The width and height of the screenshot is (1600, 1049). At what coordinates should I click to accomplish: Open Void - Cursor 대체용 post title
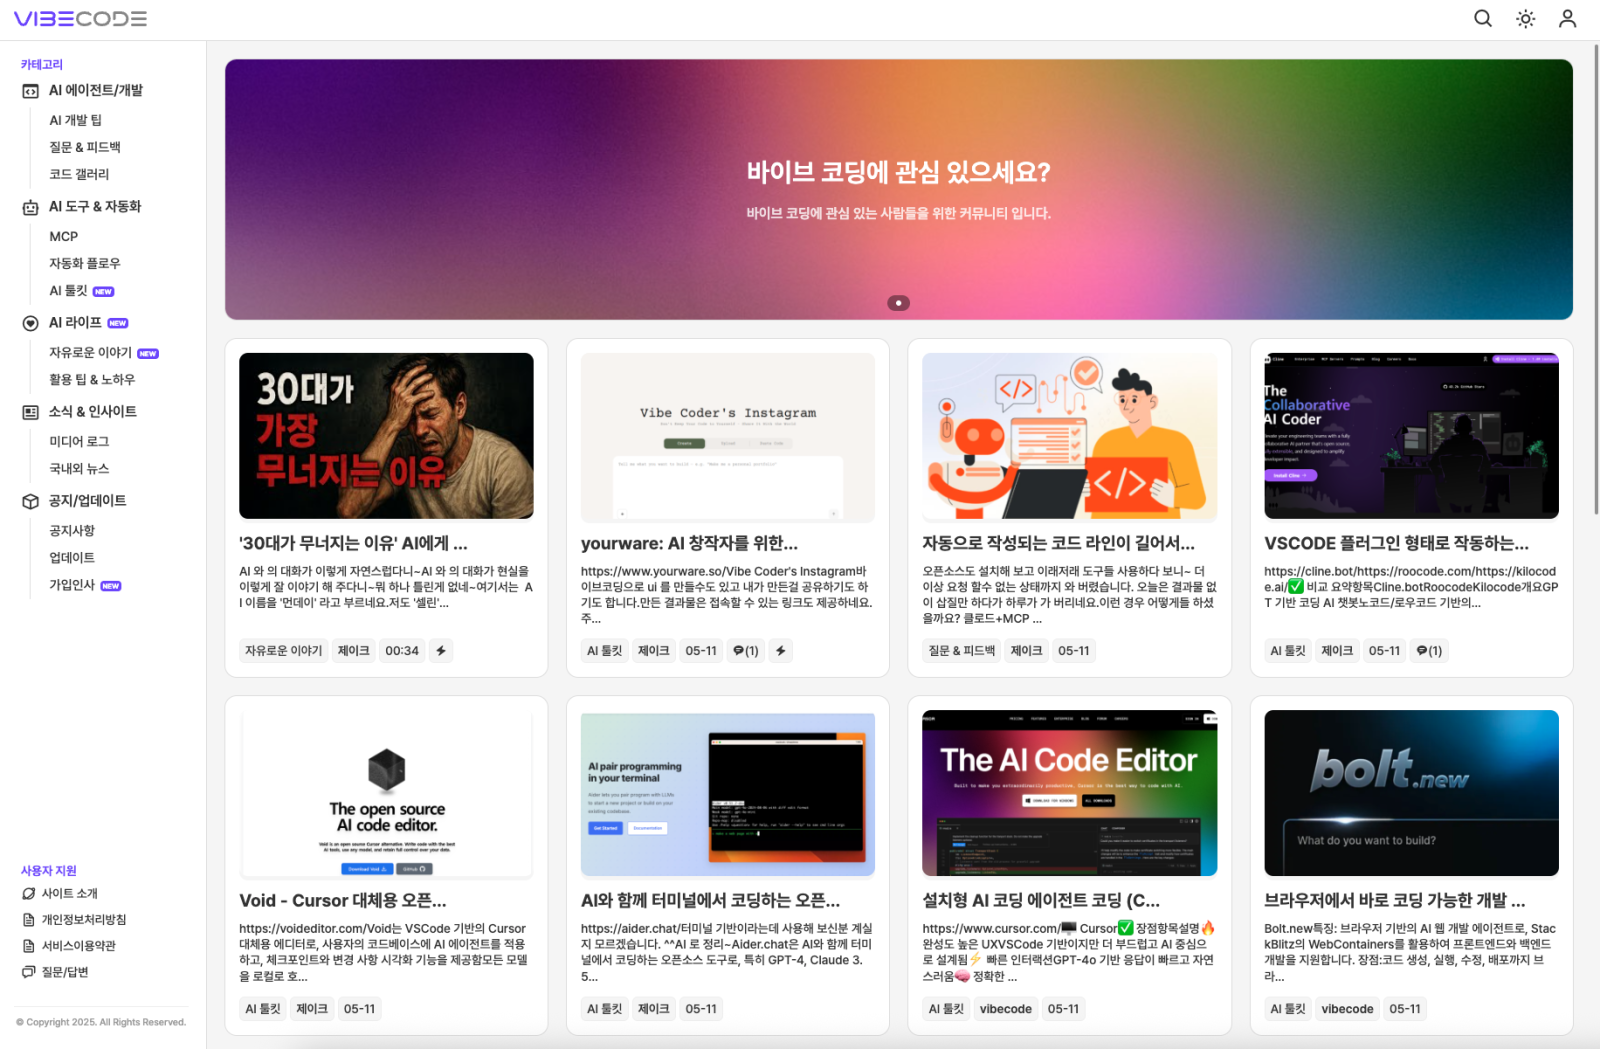pos(343,901)
